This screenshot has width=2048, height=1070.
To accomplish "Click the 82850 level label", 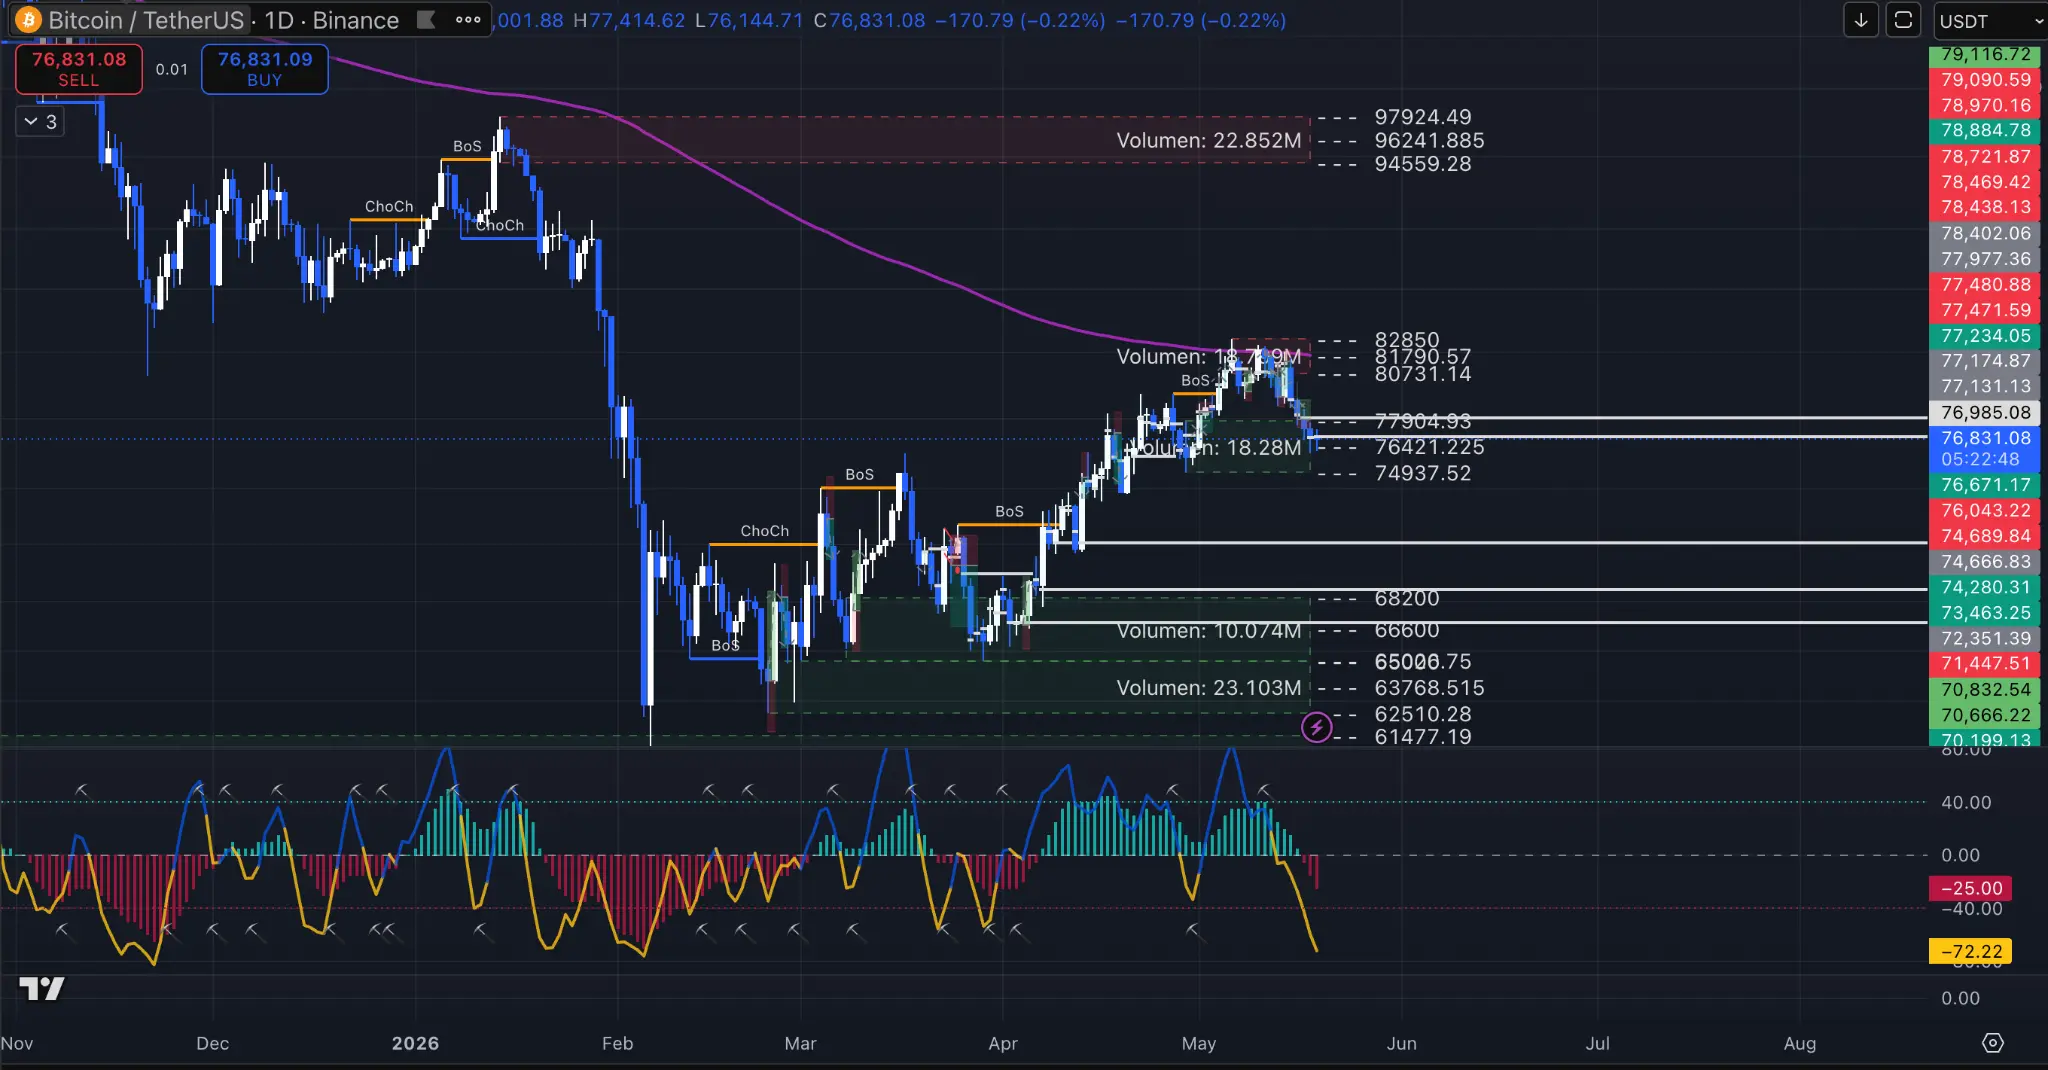I will 1407,340.
